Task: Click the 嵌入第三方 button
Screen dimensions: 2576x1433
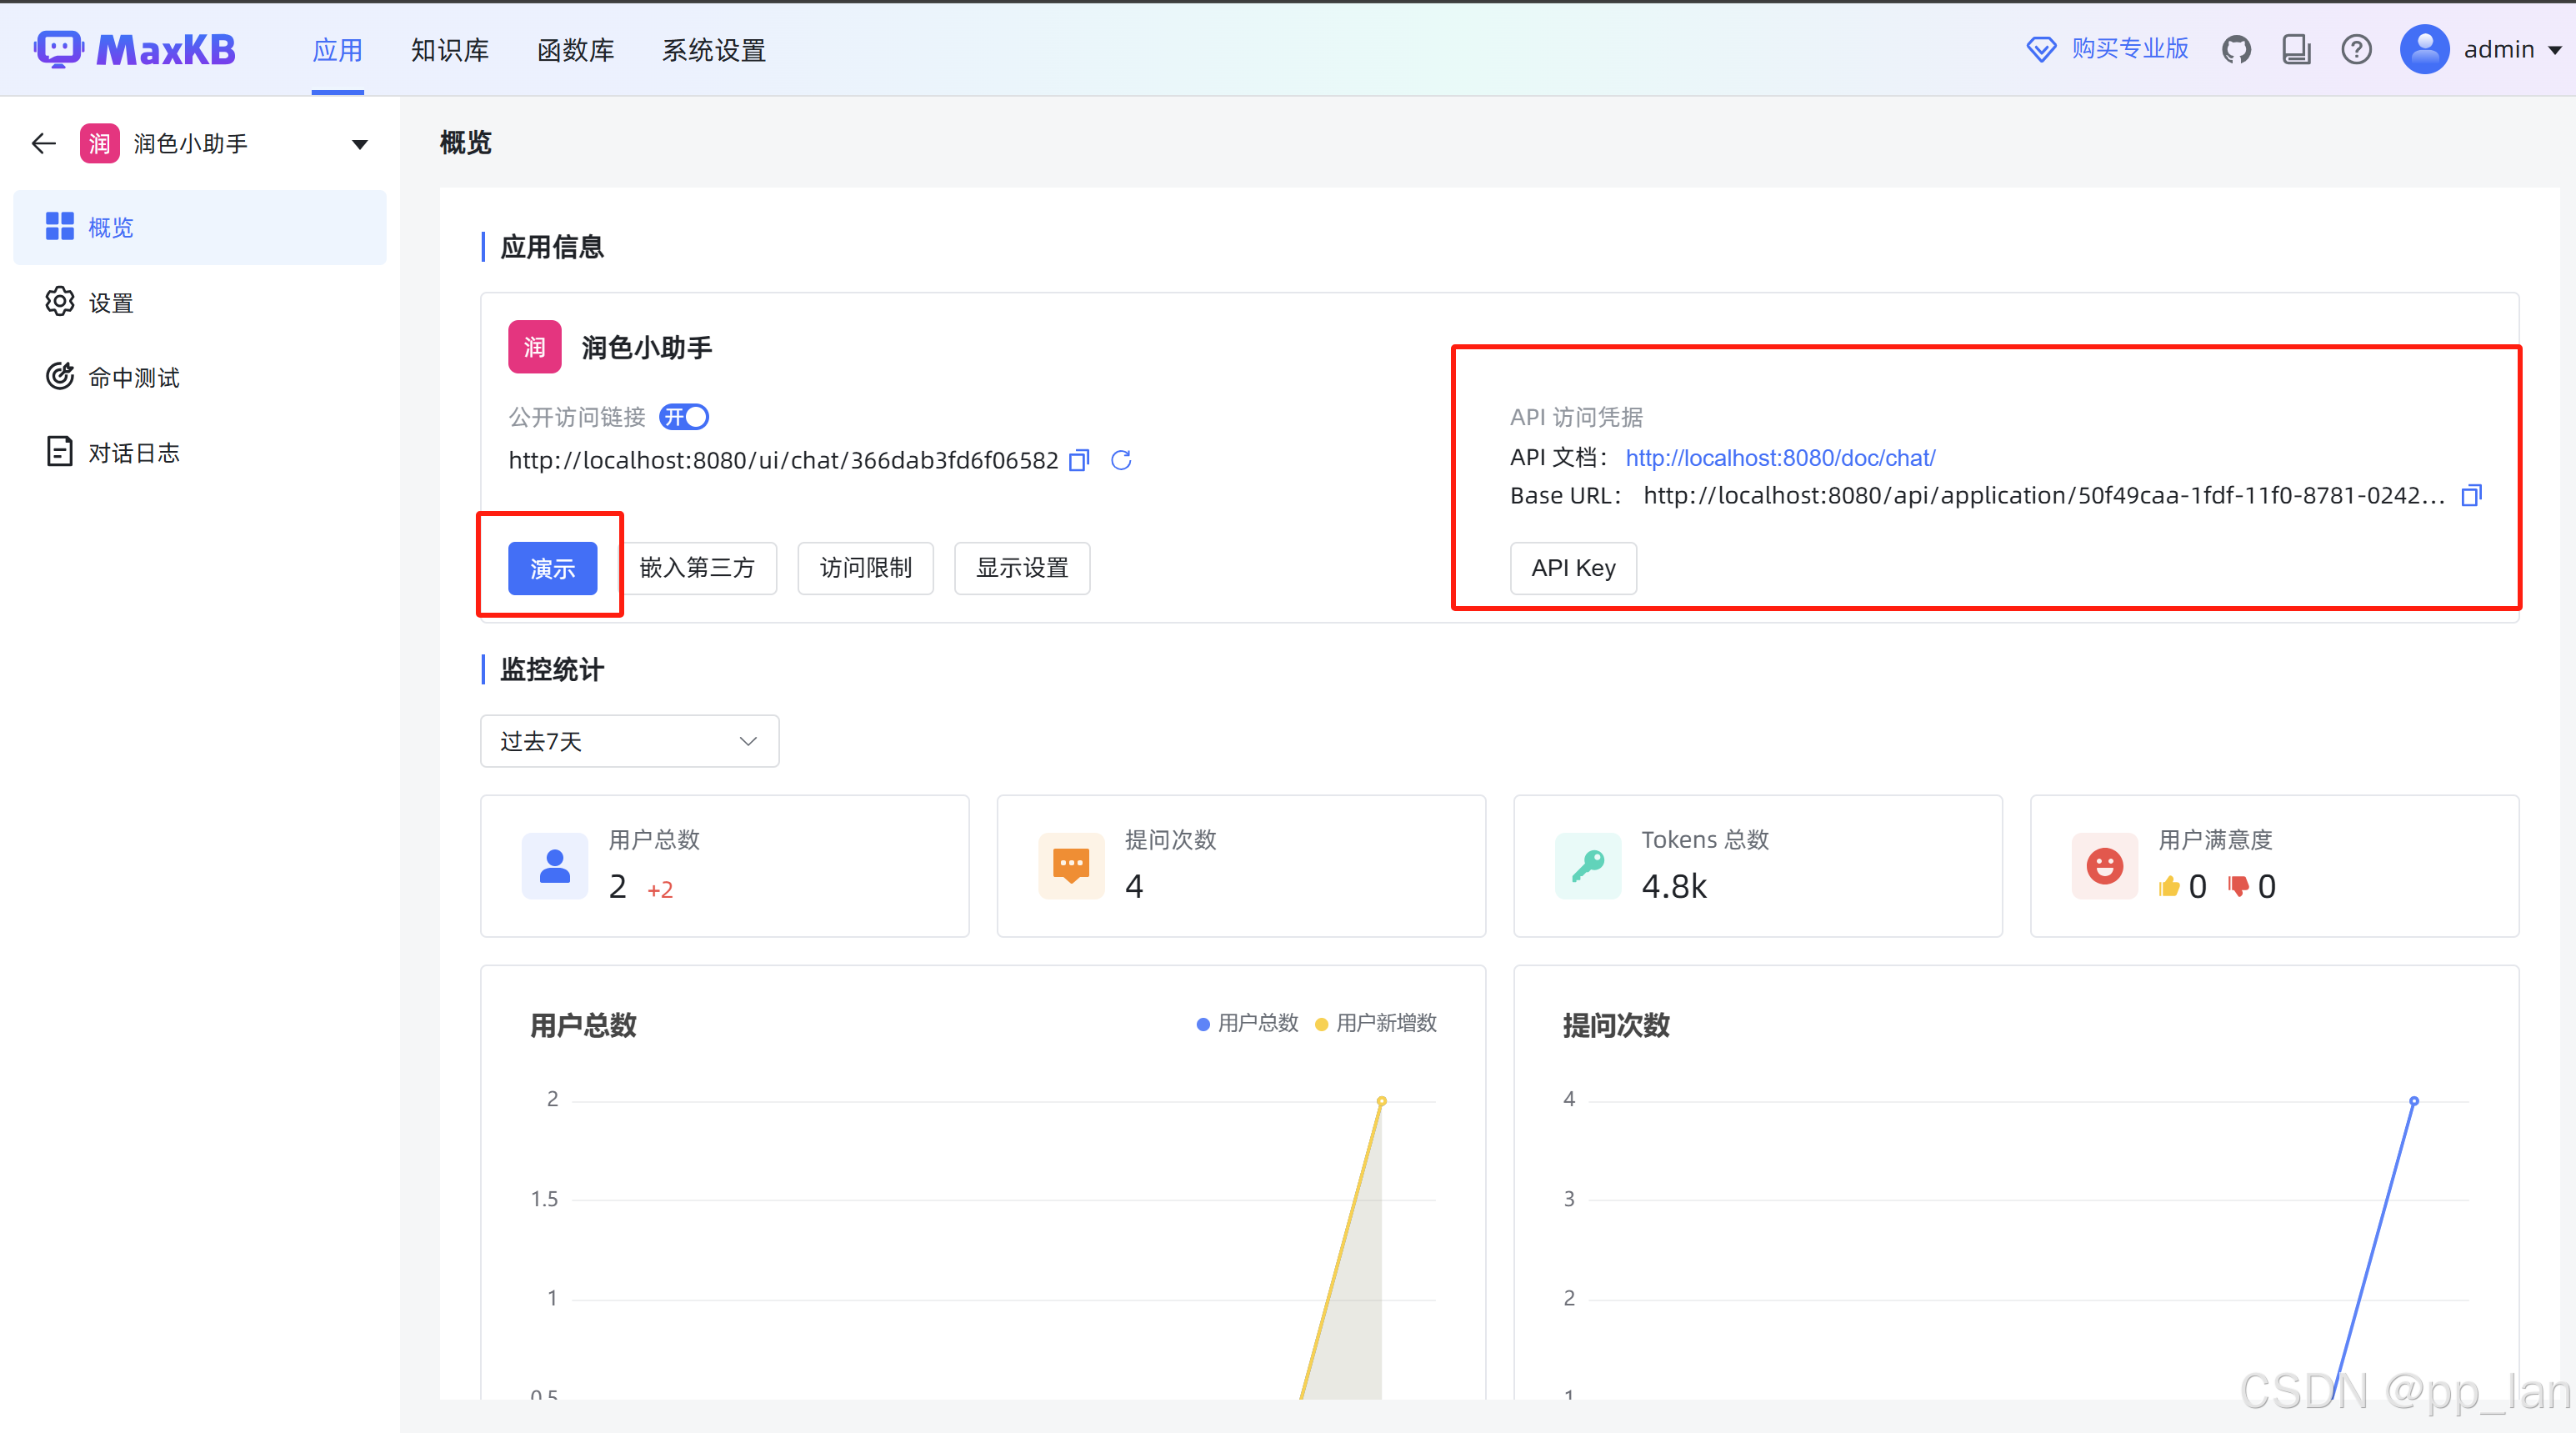Action: 697,568
